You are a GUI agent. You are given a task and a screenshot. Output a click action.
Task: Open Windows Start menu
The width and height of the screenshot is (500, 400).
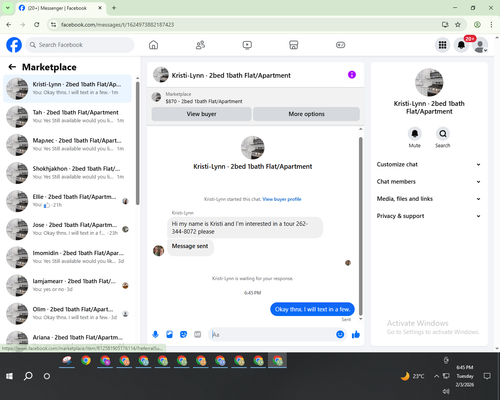pyautogui.click(x=9, y=376)
